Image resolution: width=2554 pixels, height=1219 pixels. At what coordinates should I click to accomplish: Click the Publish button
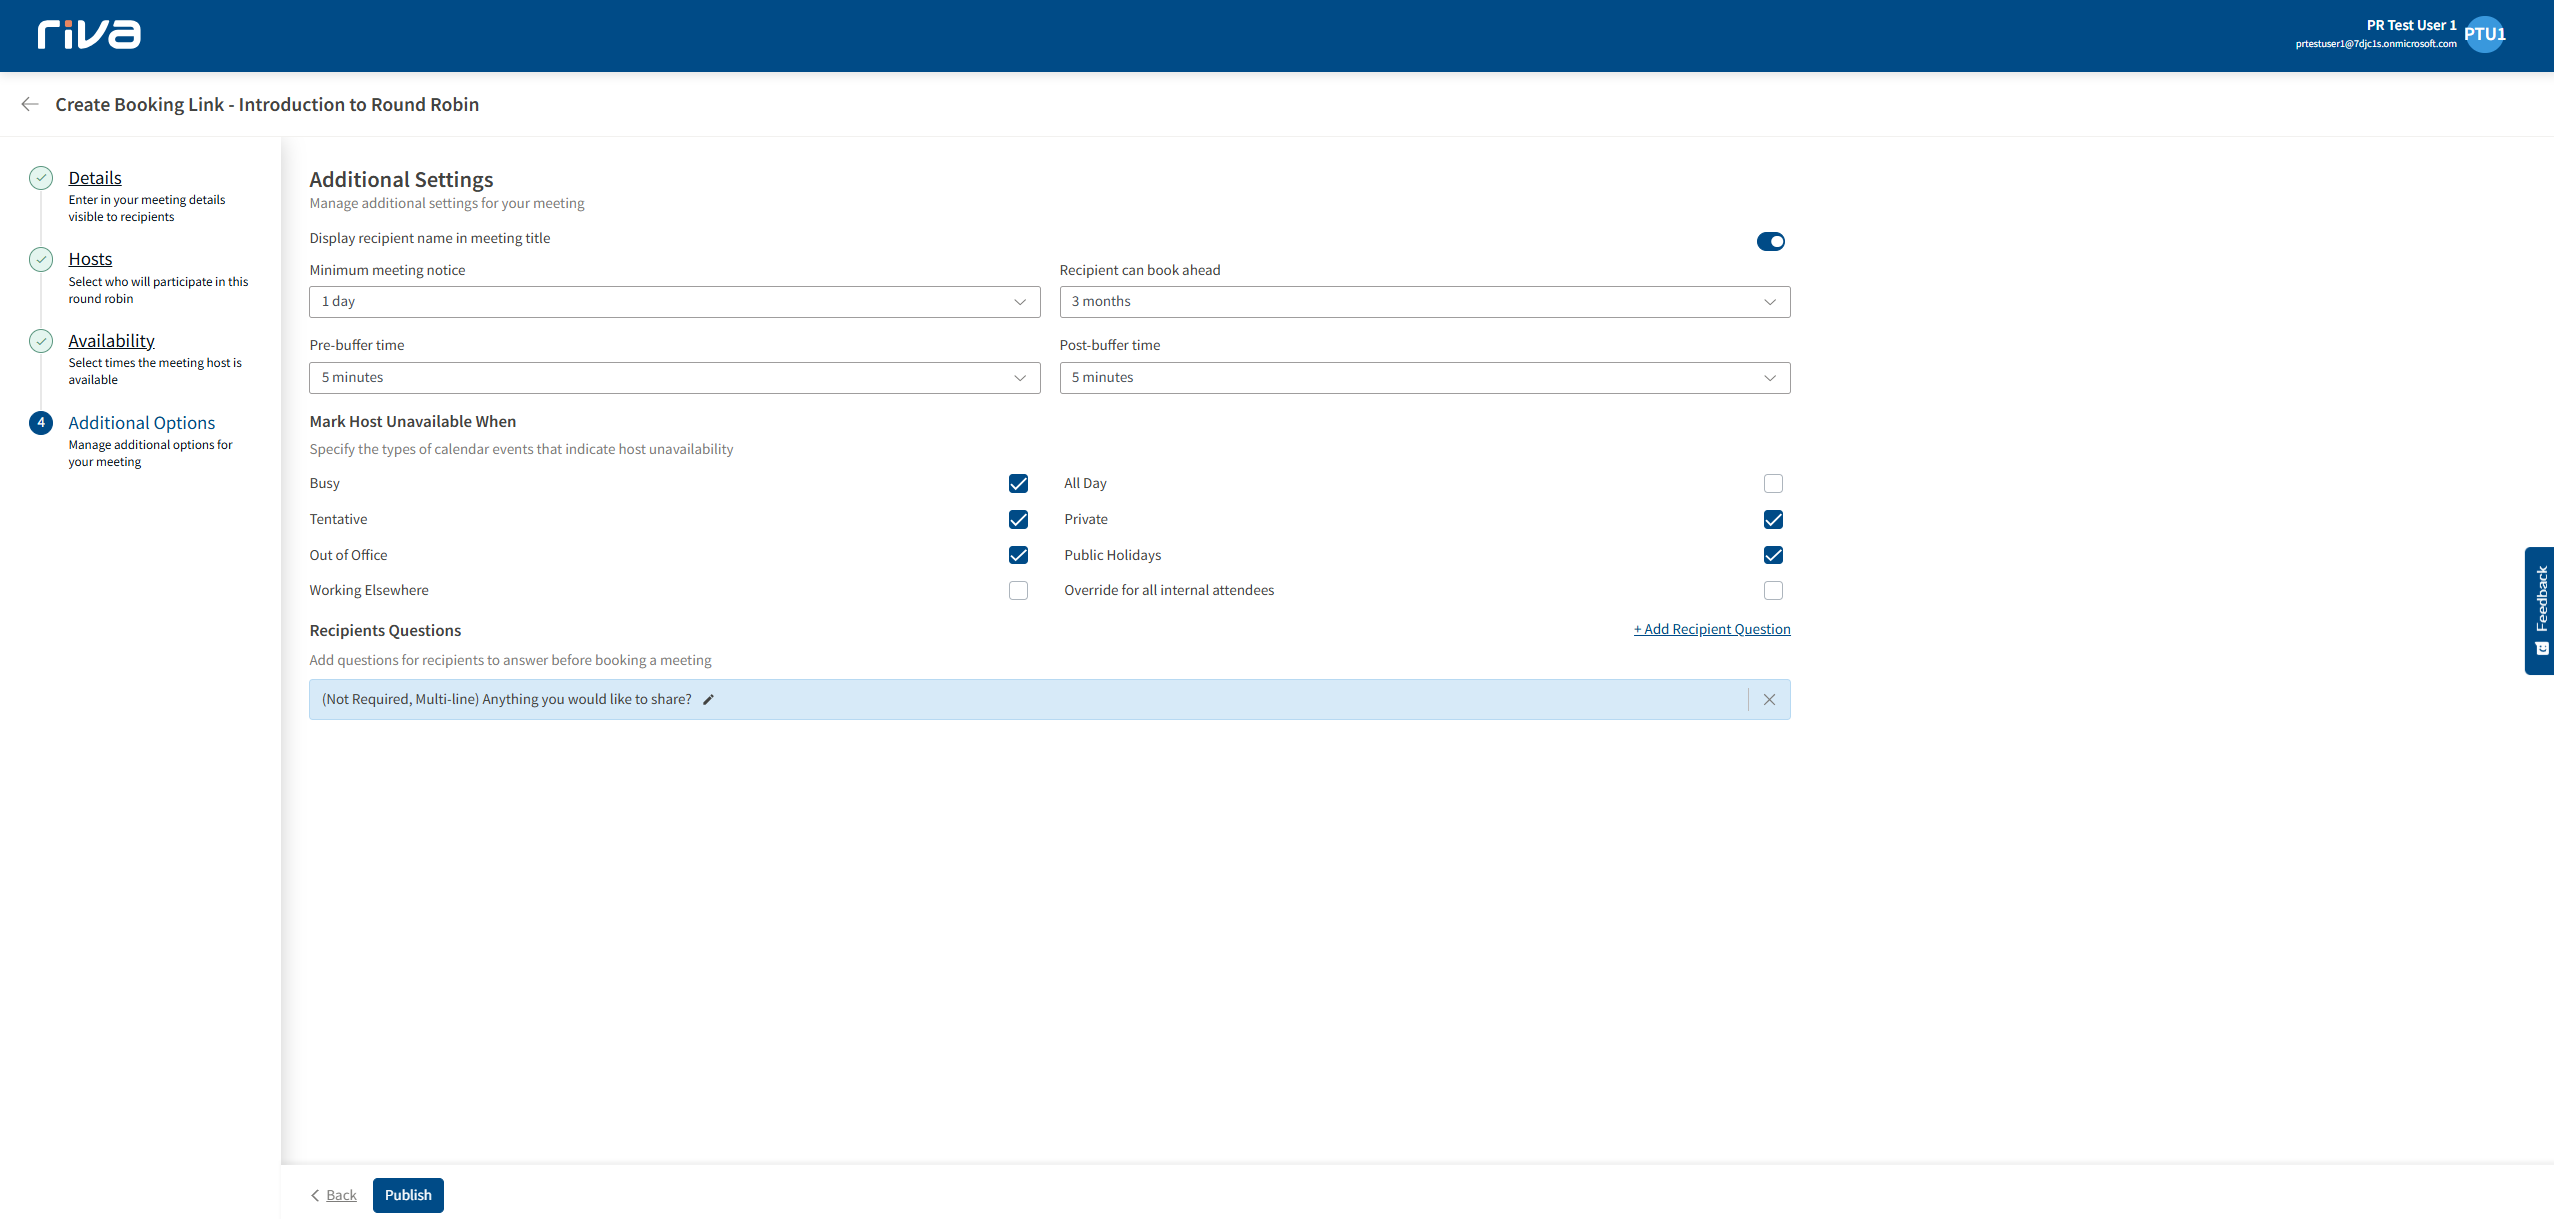408,1195
